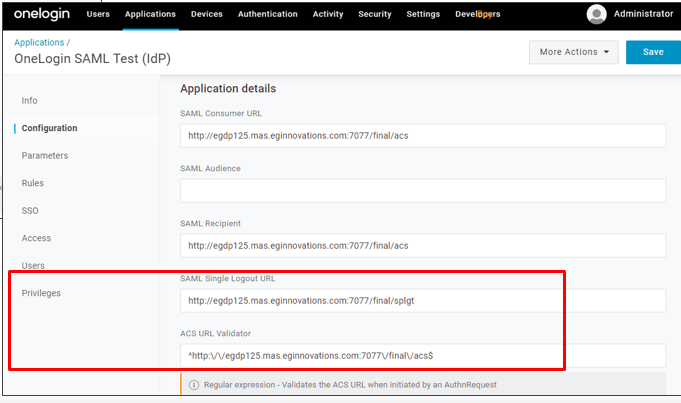Open the Access sidebar tab
681x403 pixels.
[36, 238]
